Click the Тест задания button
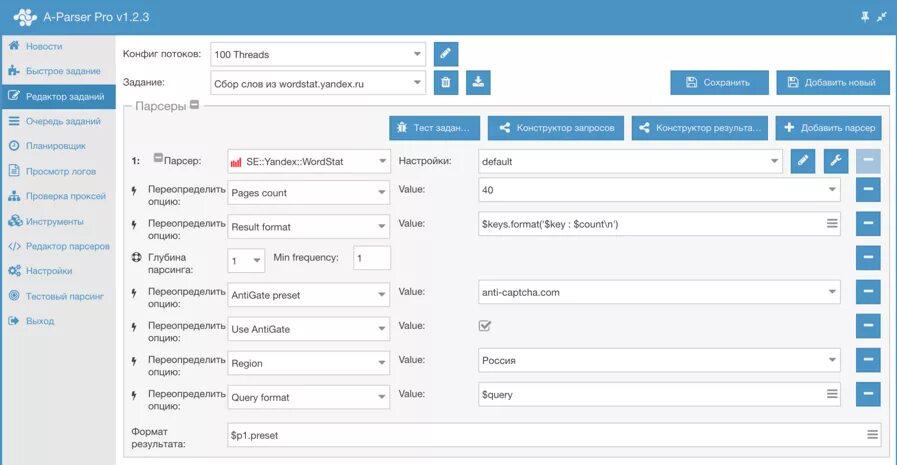This screenshot has width=897, height=465. tap(434, 128)
